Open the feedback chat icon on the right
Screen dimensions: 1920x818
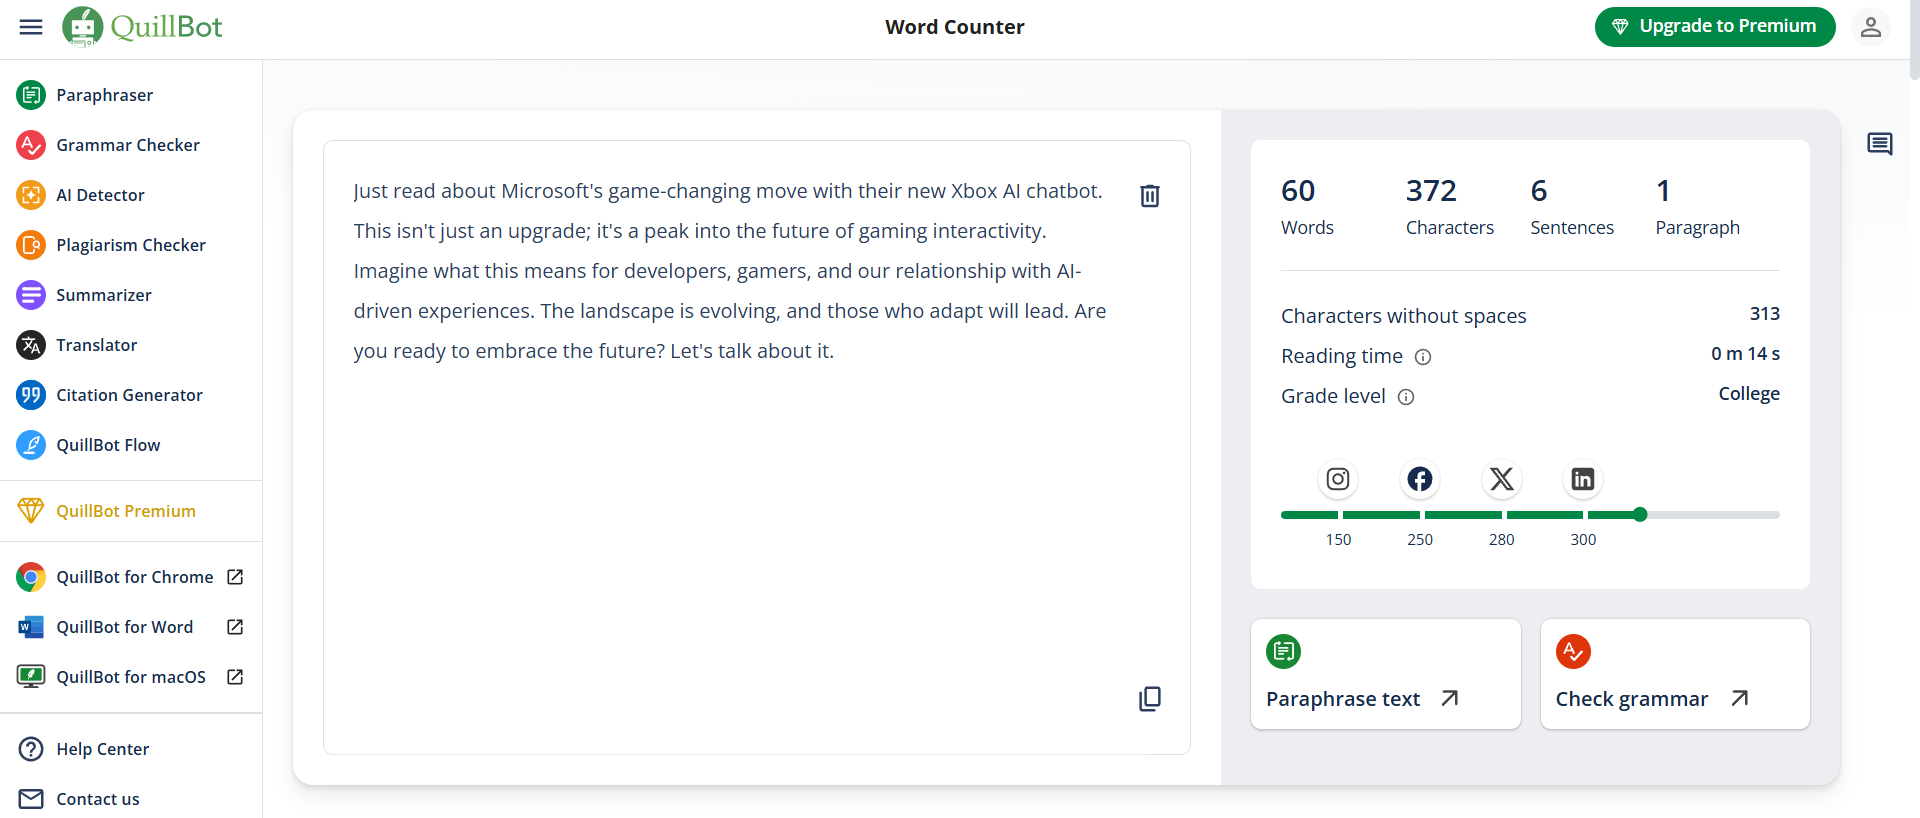tap(1880, 144)
